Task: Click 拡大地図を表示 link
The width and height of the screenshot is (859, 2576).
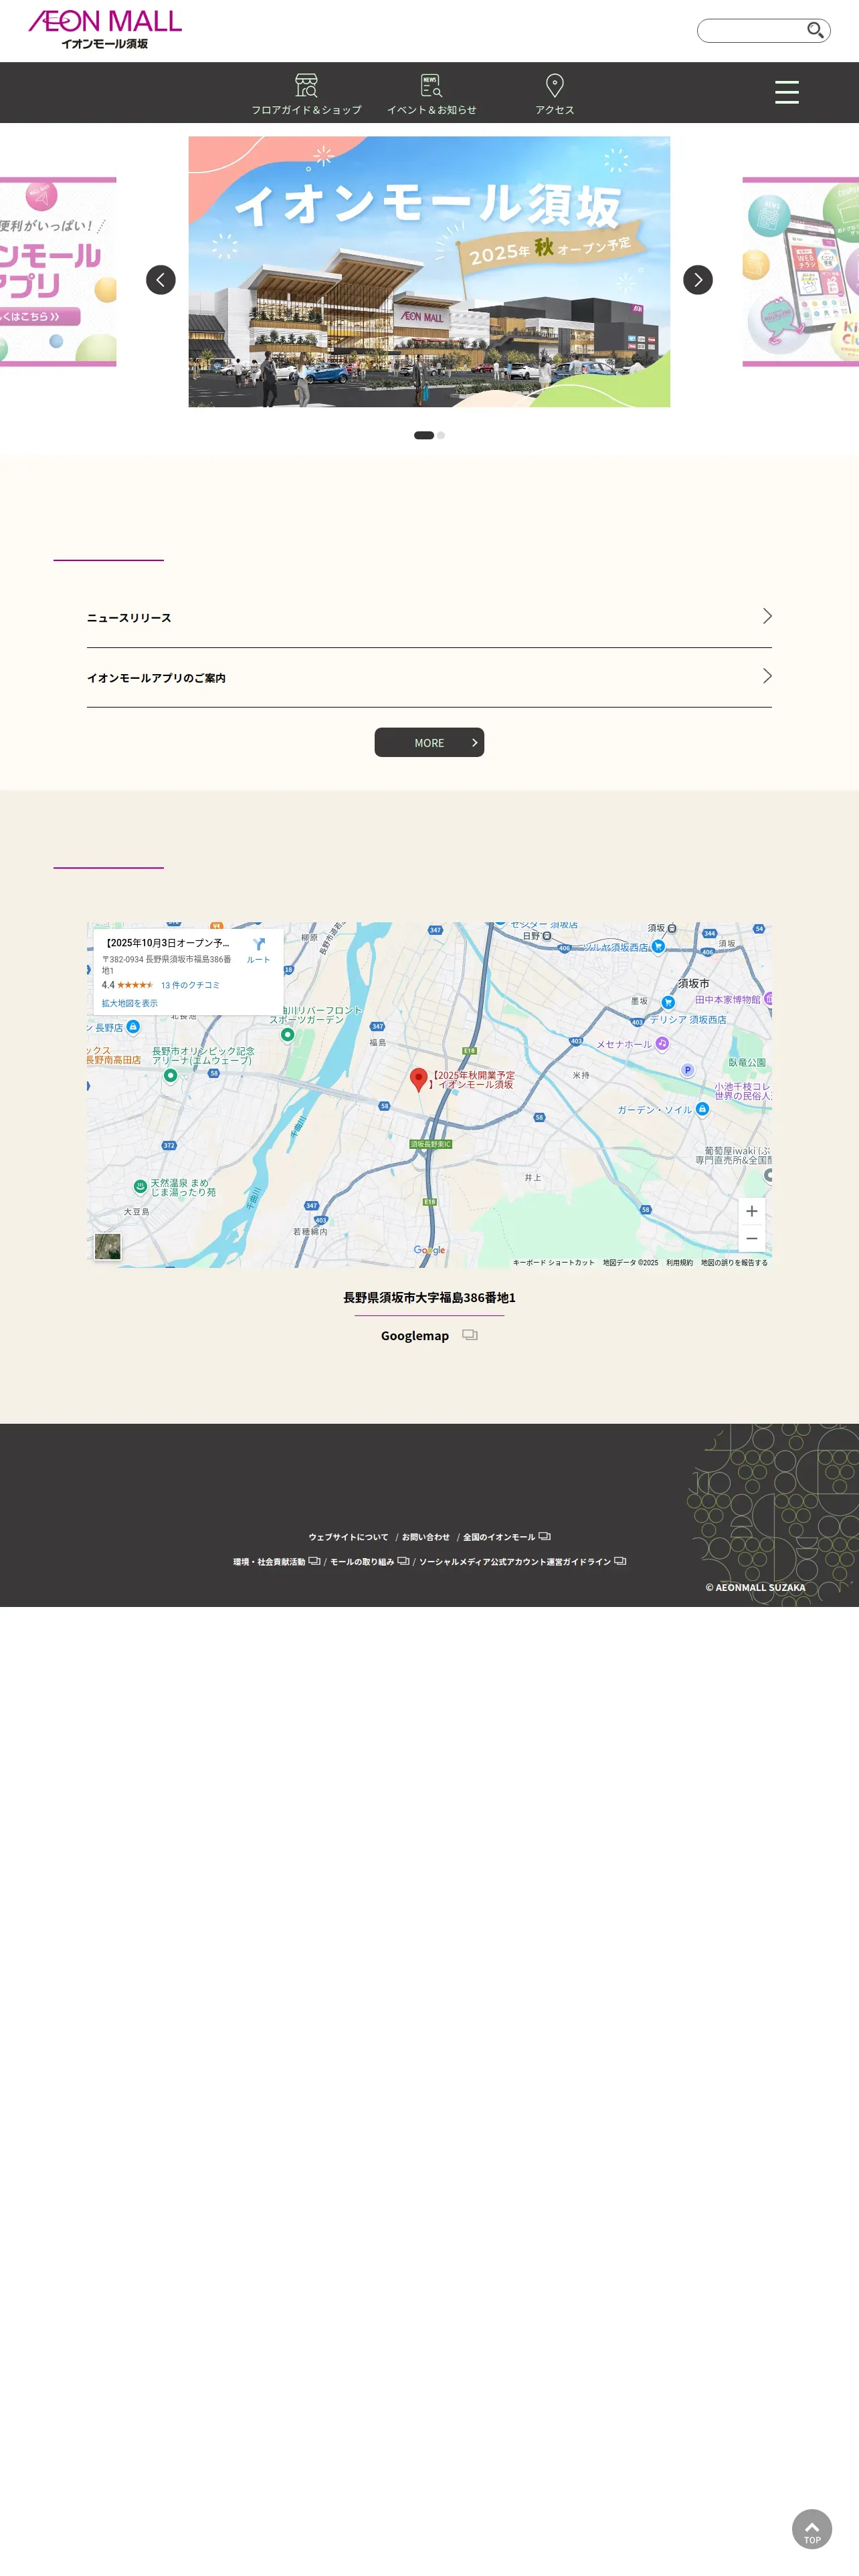Action: point(130,1003)
